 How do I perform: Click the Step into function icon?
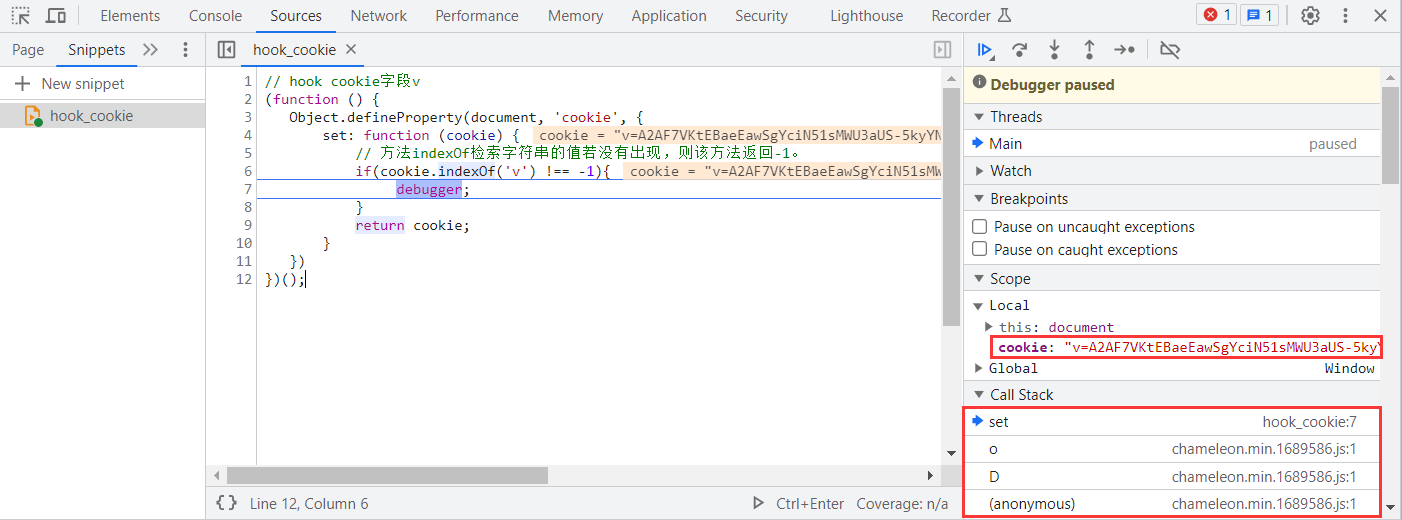1054,50
